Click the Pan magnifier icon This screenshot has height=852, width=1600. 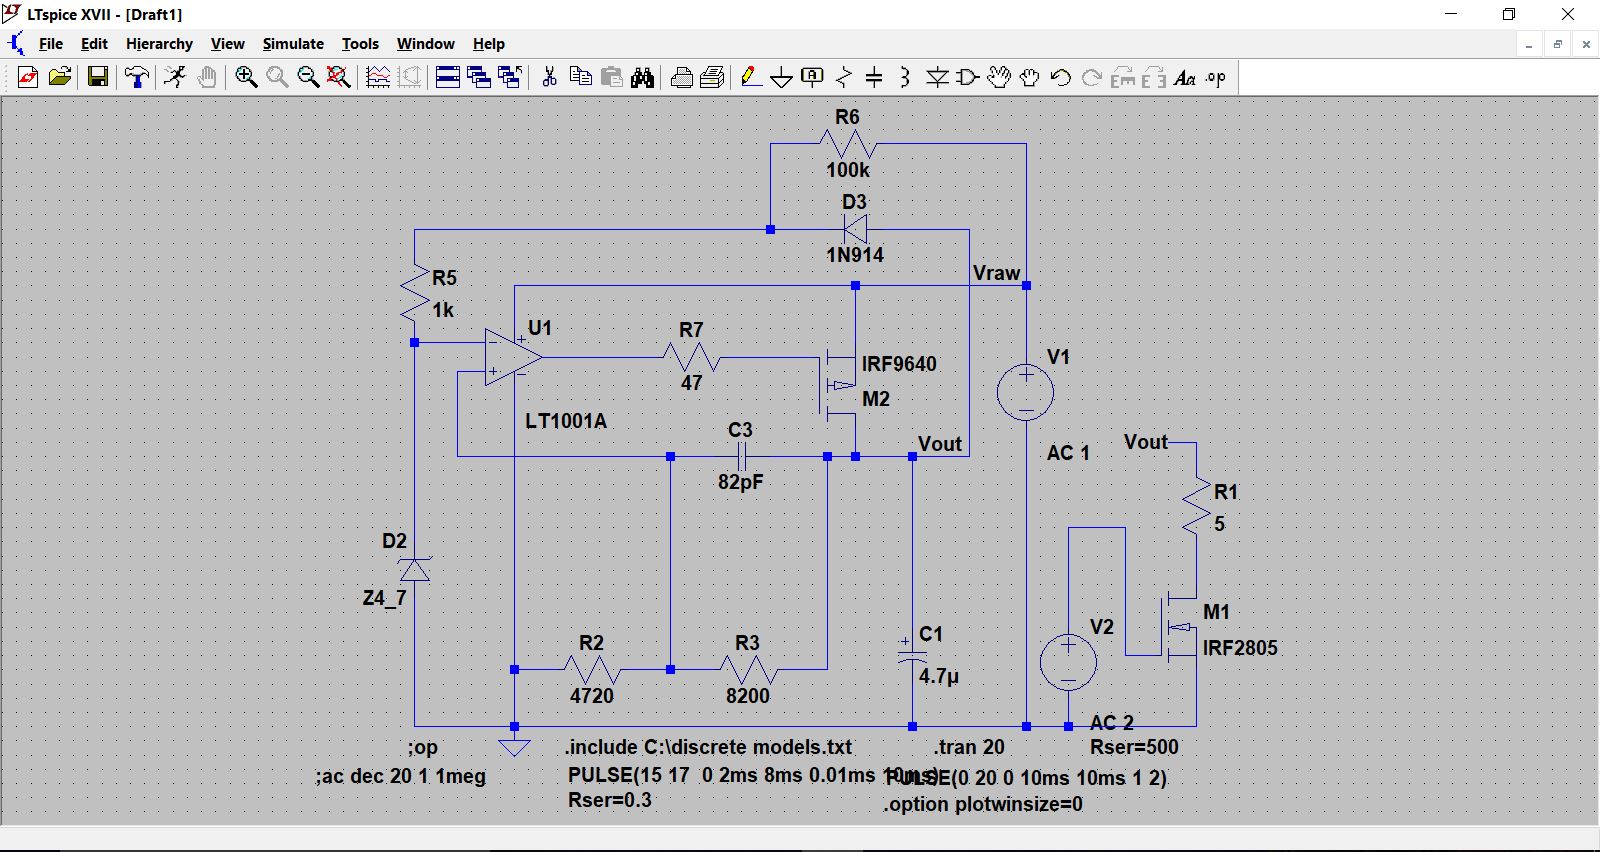point(277,77)
